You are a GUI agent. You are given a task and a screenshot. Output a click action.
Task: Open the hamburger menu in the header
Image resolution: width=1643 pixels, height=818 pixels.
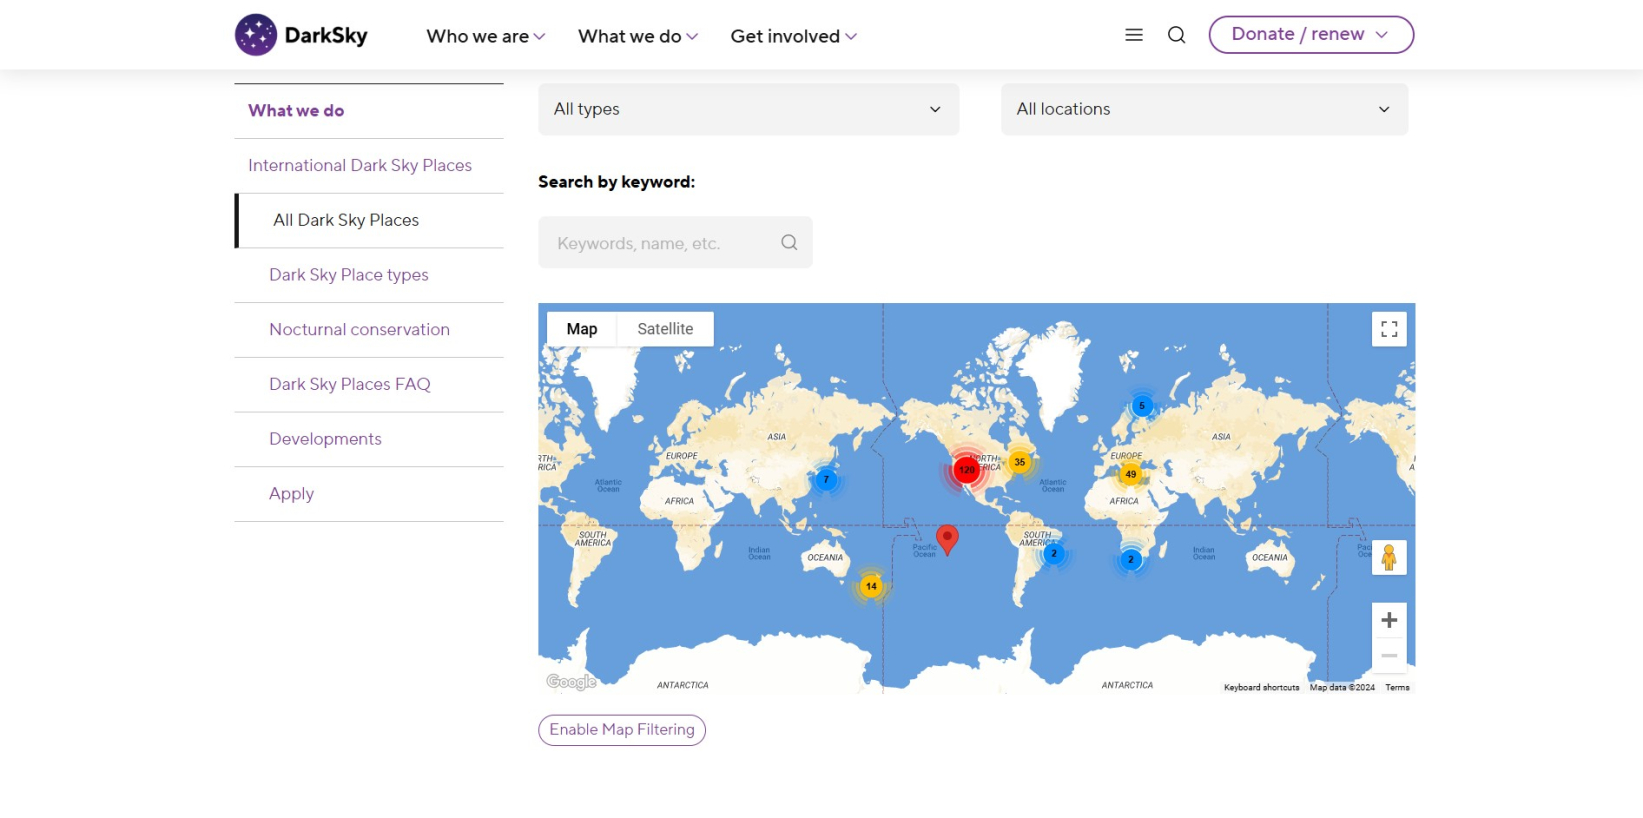click(x=1134, y=35)
